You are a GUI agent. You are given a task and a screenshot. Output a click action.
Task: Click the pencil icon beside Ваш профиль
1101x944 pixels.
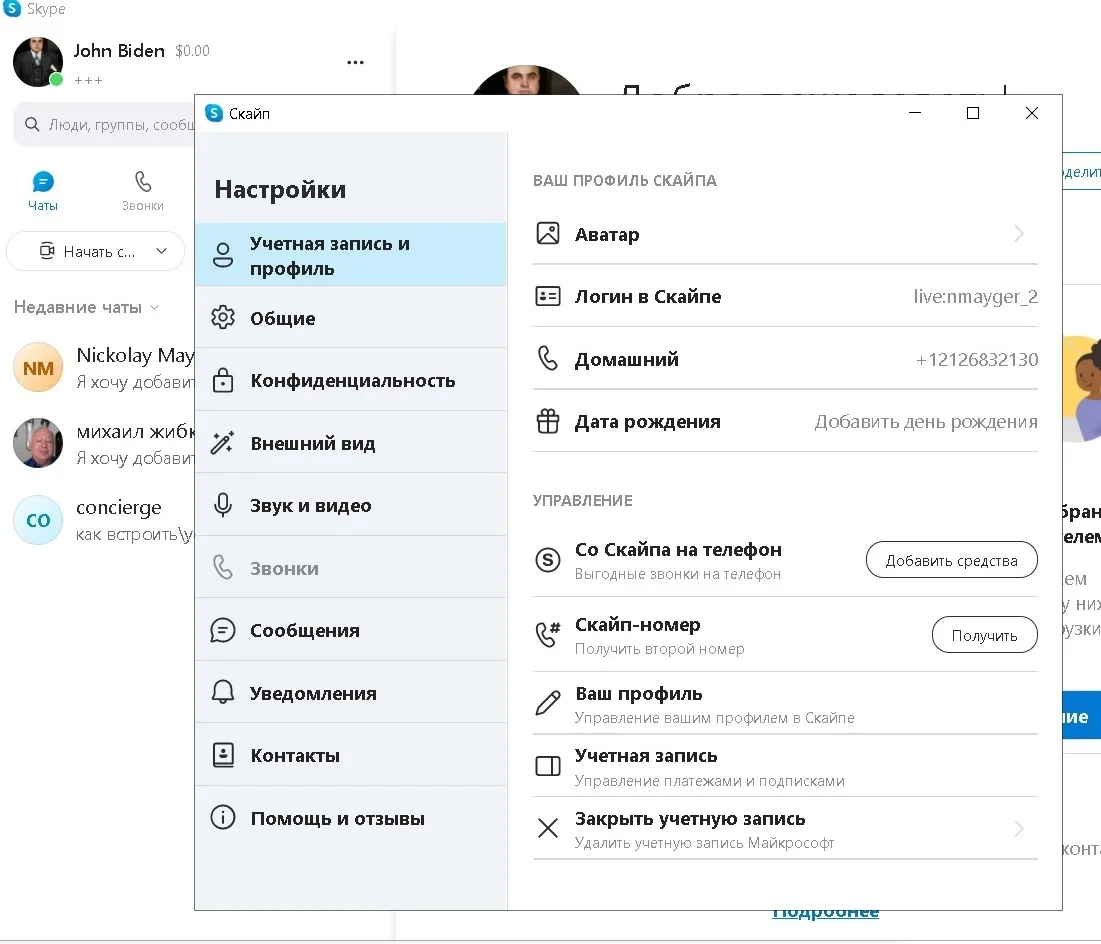point(548,702)
